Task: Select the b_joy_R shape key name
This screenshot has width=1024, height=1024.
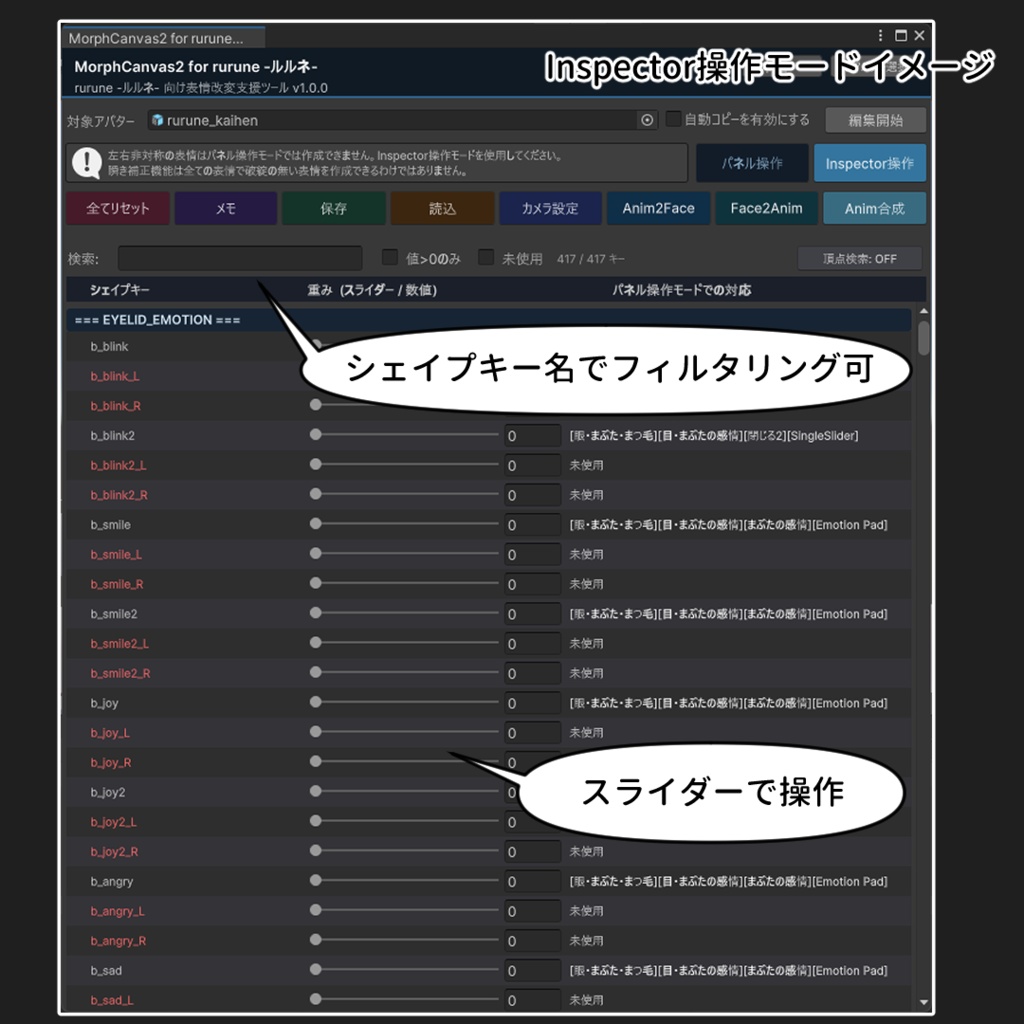Action: 111,763
